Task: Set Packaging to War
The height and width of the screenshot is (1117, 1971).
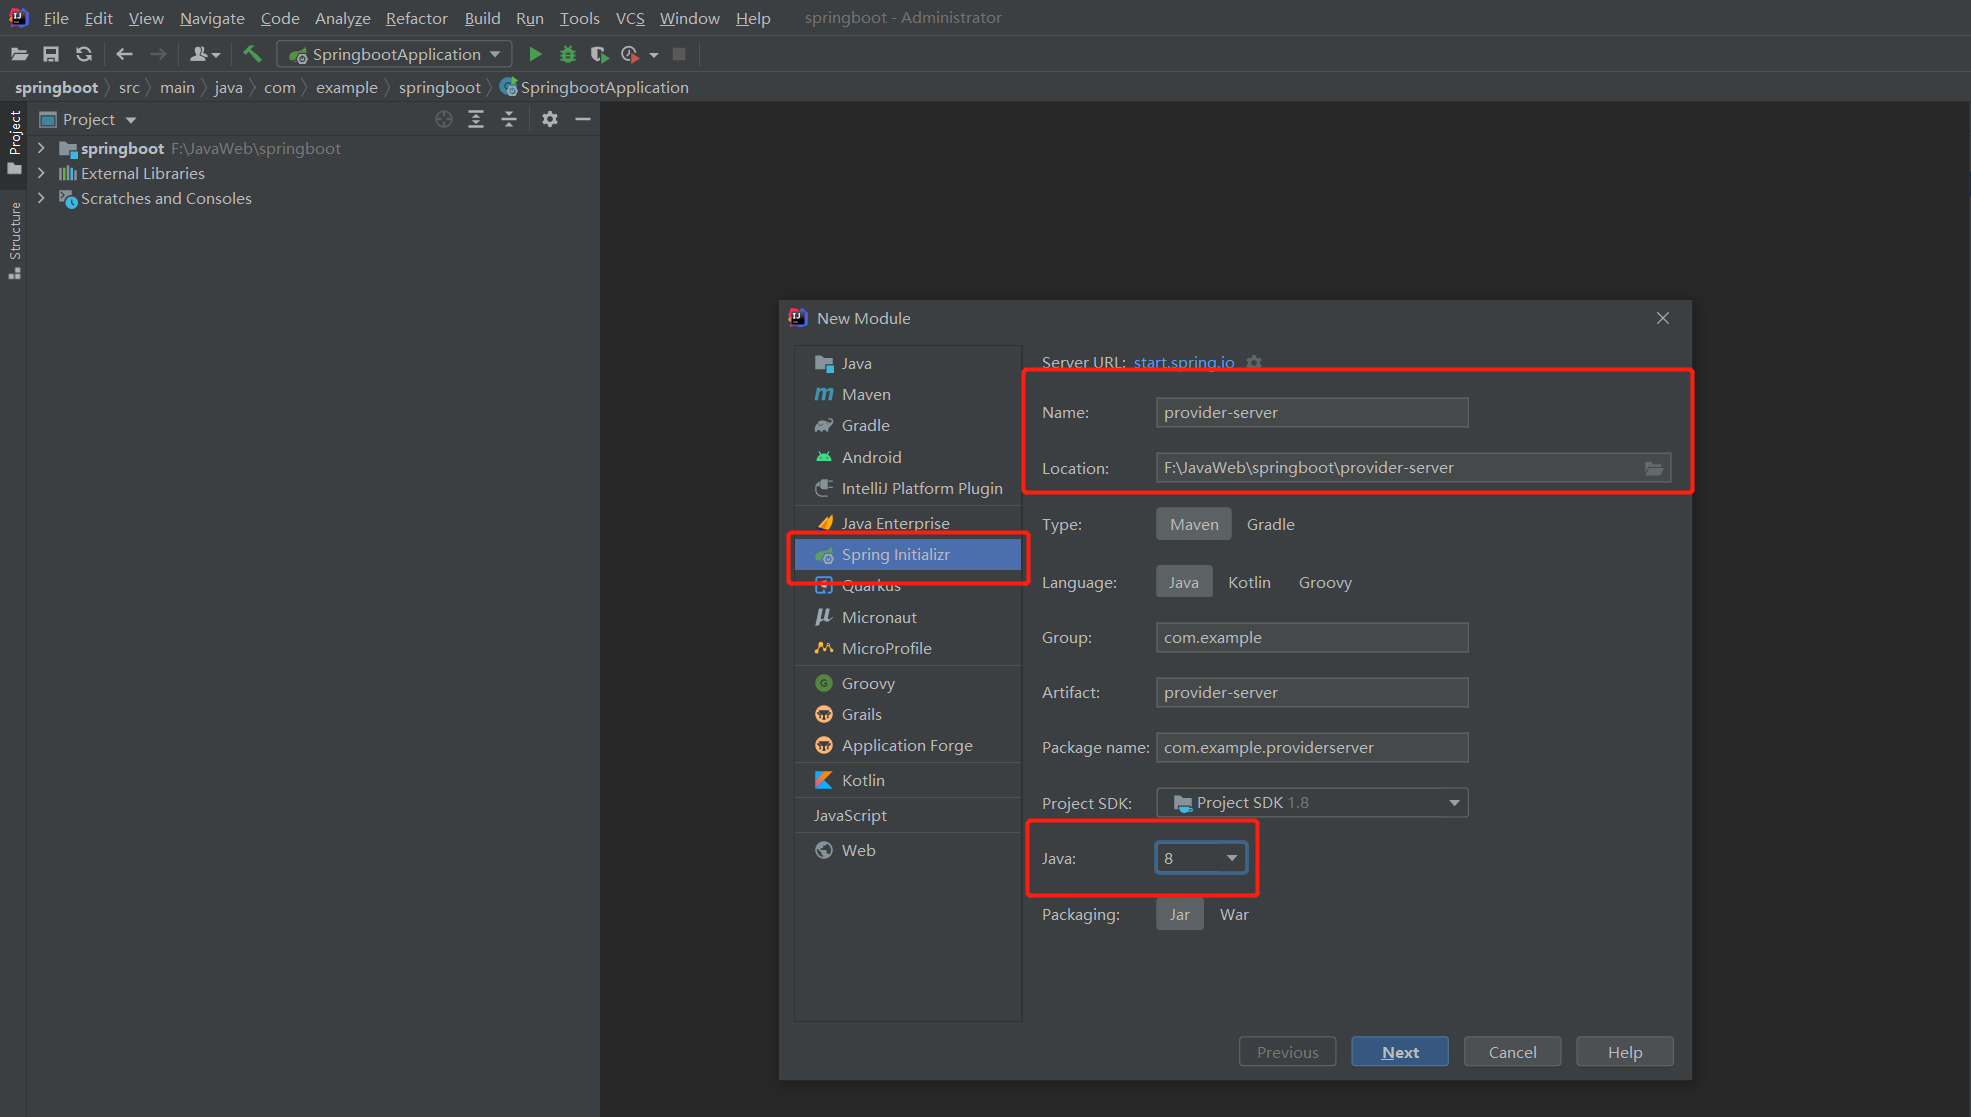Action: coord(1234,914)
